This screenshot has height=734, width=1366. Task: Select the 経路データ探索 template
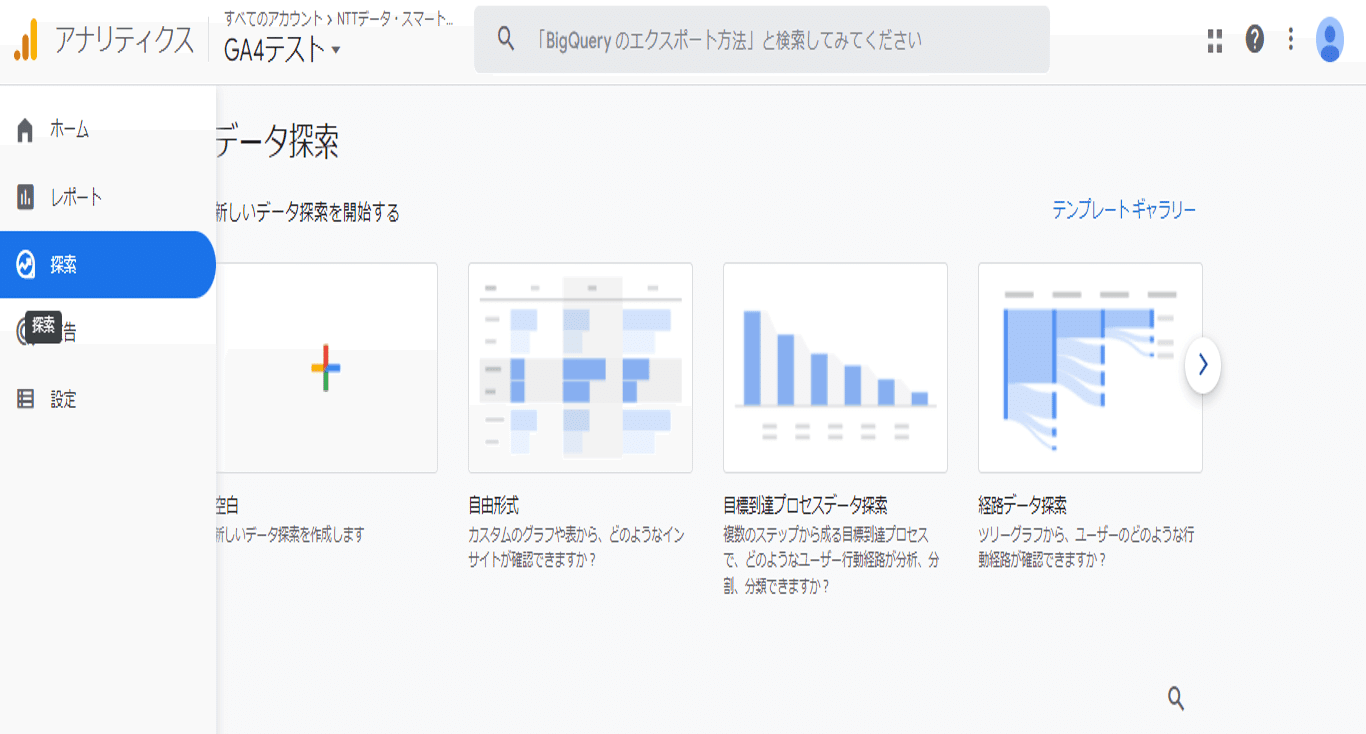click(x=1090, y=367)
